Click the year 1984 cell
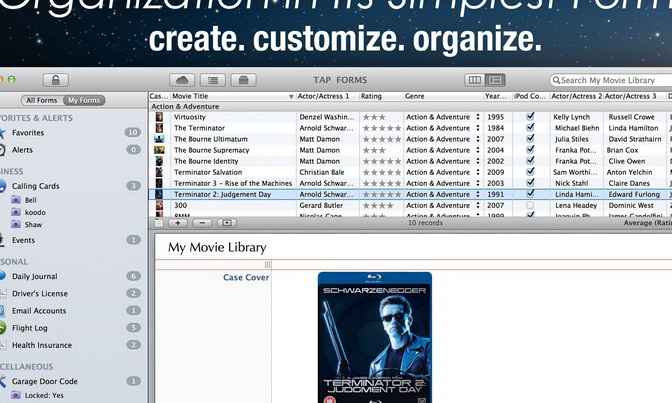Image resolution: width=672 pixels, height=403 pixels. coord(495,128)
